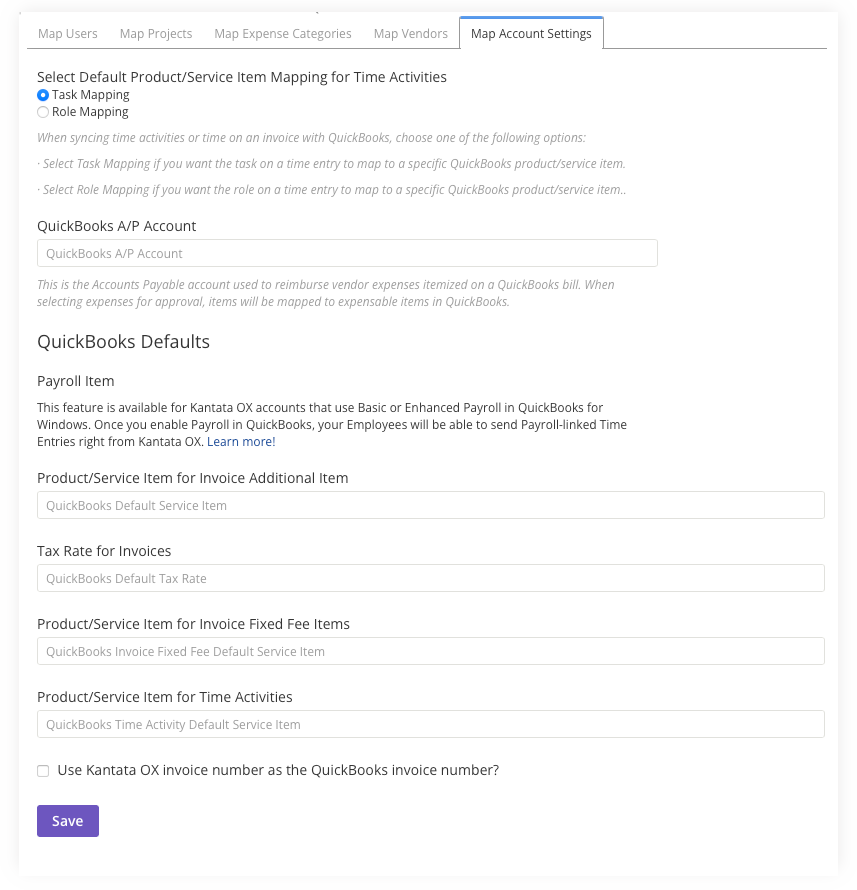Click the Tax Rate for Invoices label

104,551
